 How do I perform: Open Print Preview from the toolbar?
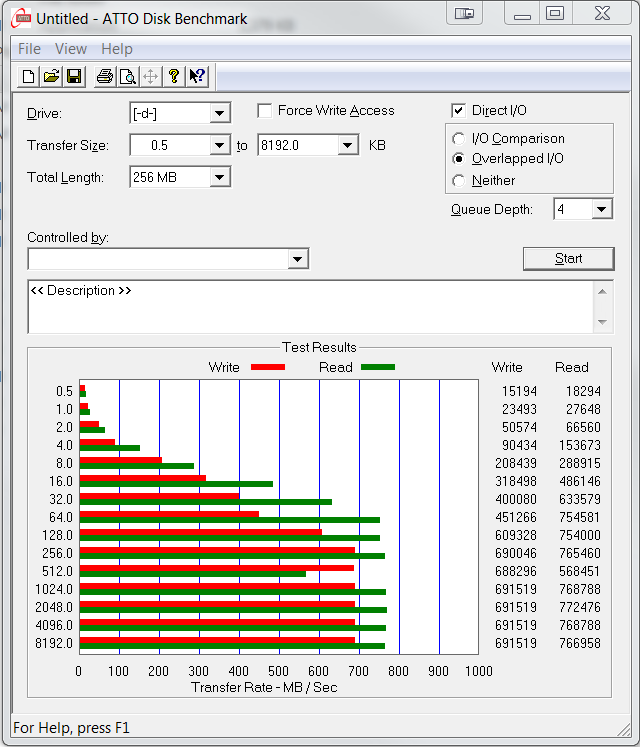[127, 76]
